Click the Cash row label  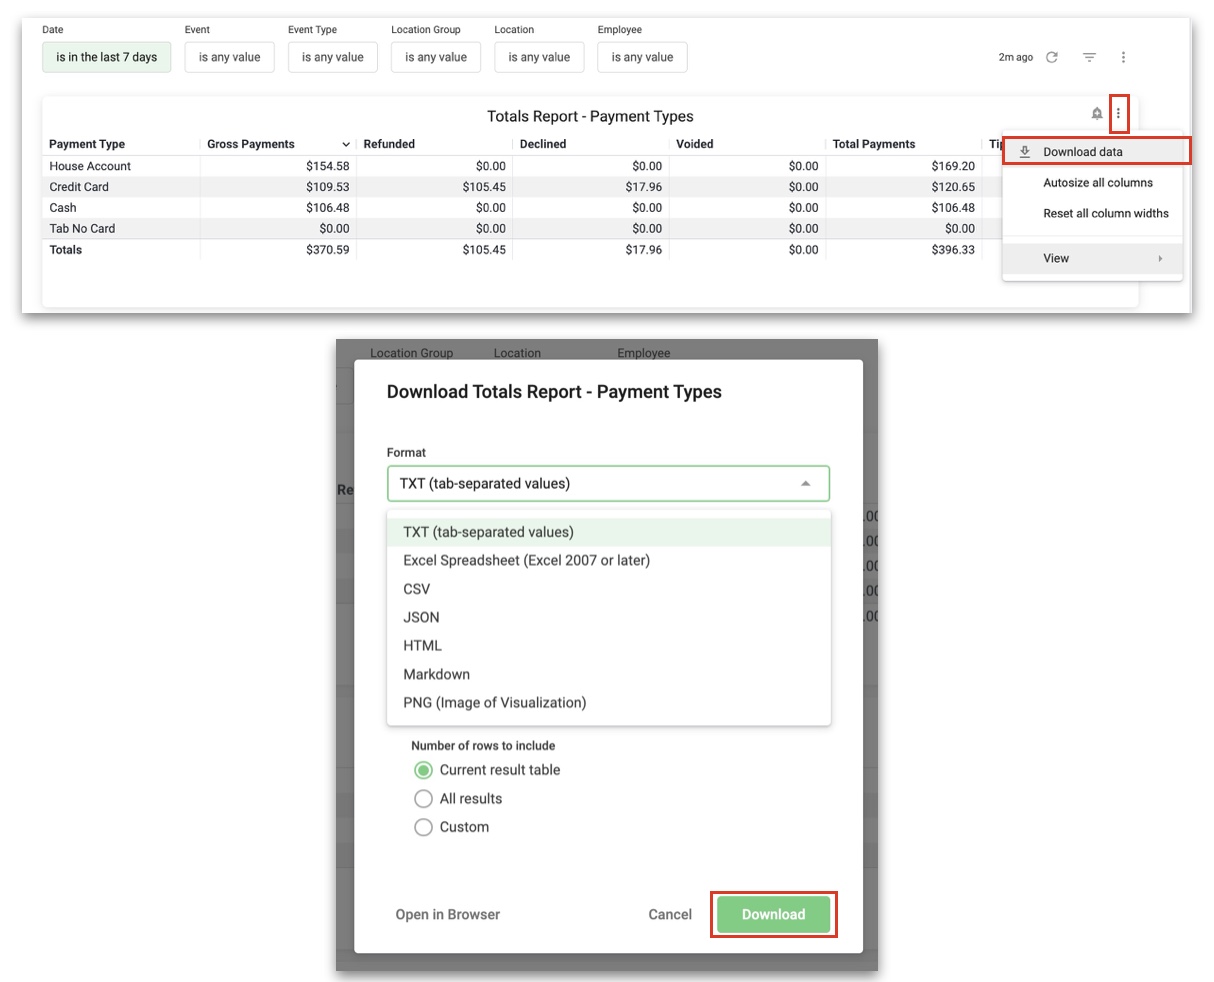pyautogui.click(x=63, y=208)
